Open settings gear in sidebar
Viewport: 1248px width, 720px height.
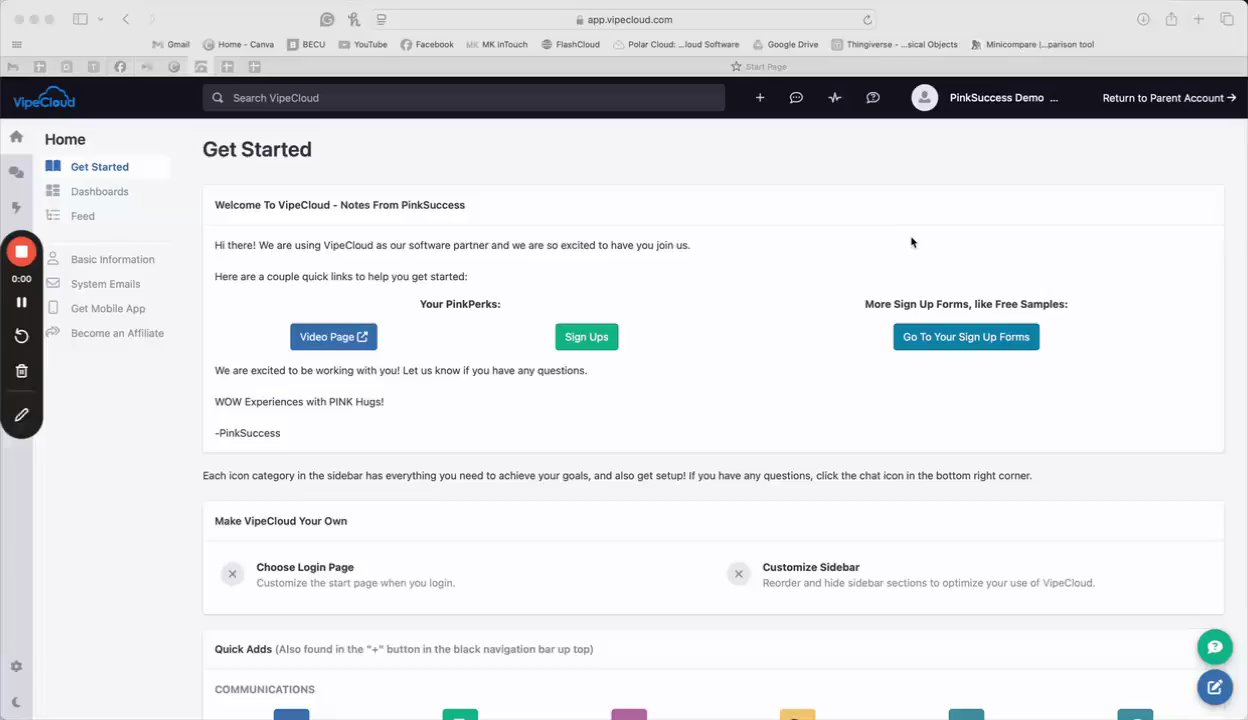16,667
